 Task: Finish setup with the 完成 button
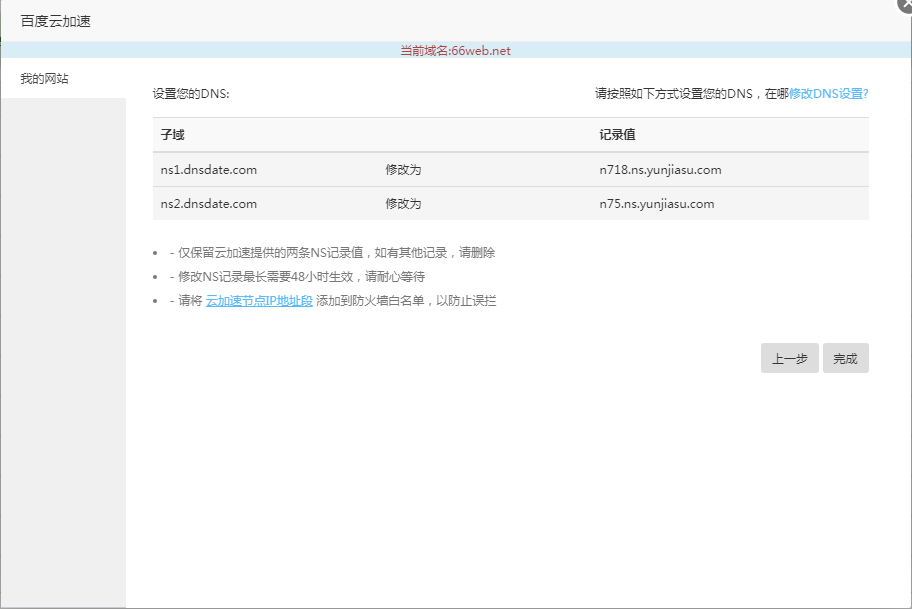(x=845, y=358)
